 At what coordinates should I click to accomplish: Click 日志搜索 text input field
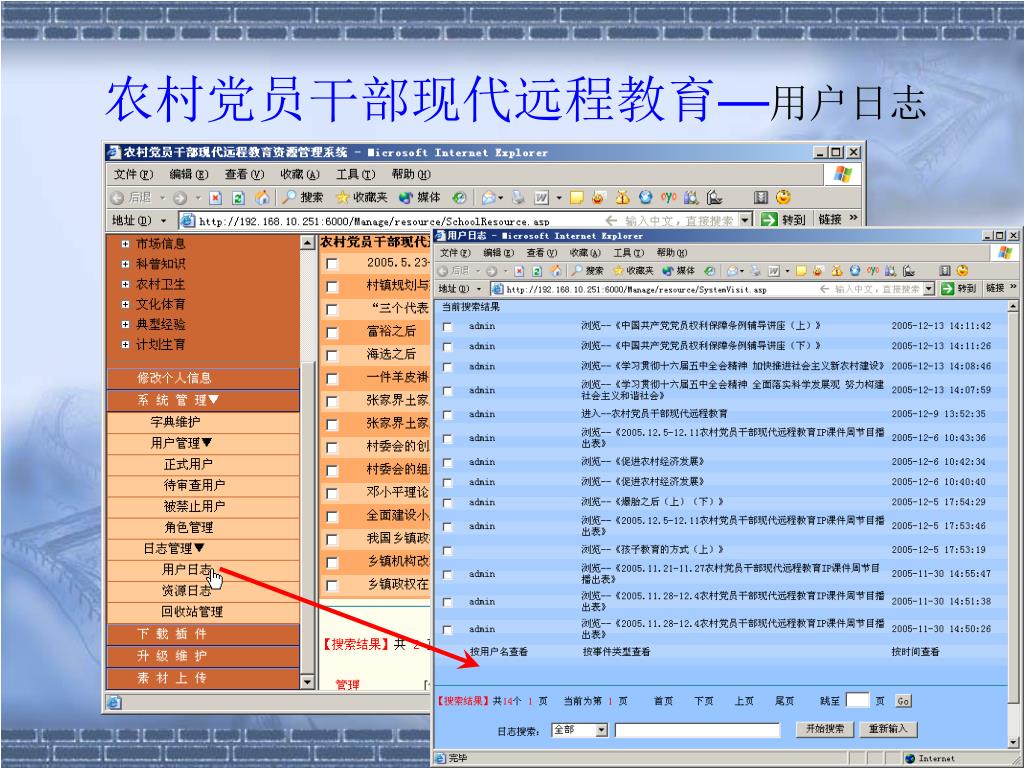coord(697,730)
